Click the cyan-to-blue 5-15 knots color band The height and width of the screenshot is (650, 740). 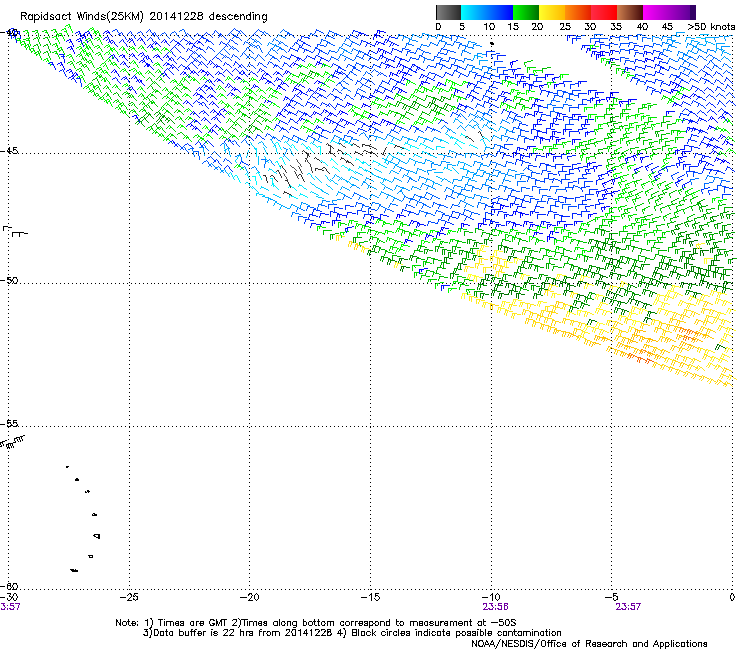[487, 12]
